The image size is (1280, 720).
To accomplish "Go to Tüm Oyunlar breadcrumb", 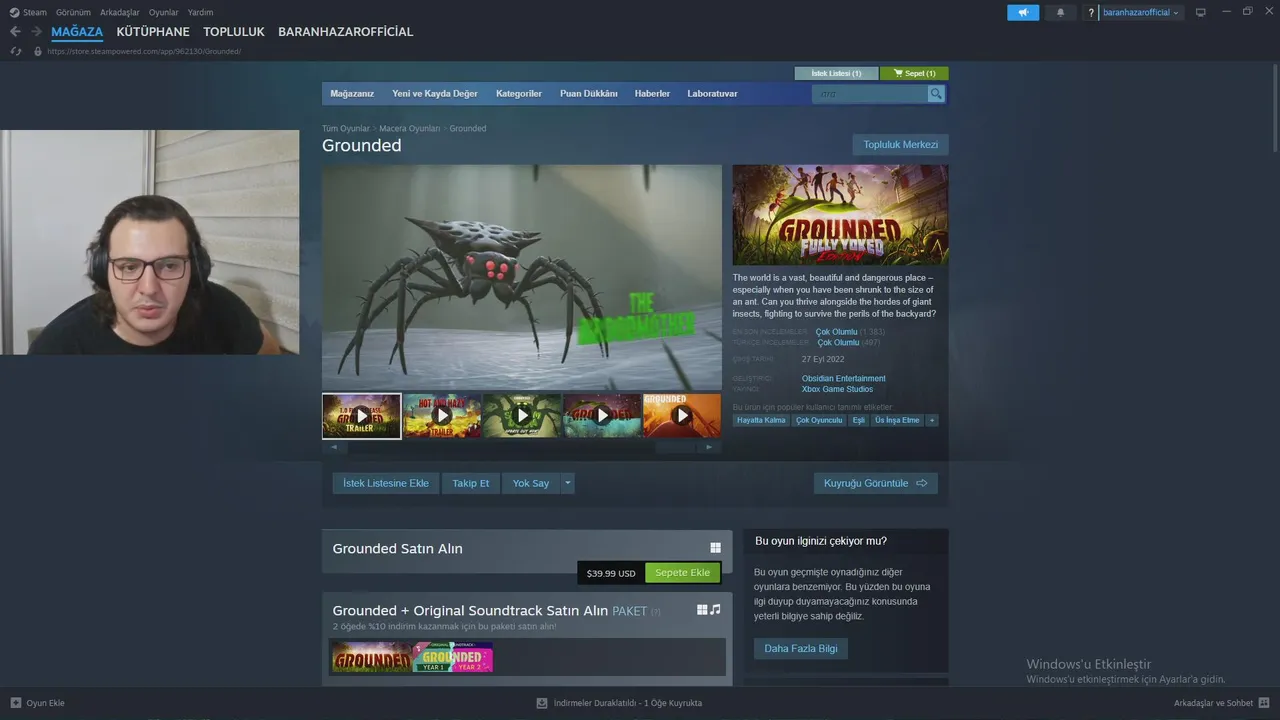I will pyautogui.click(x=346, y=129).
